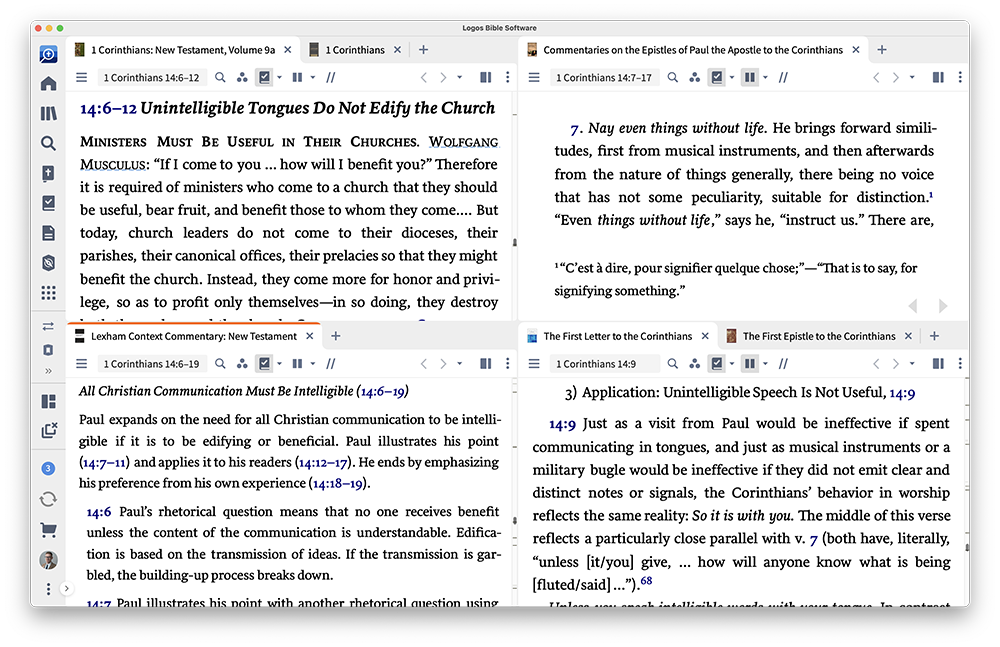The image size is (1000, 647).
Task: Open the Layouts icon in the sidebar
Action: click(x=48, y=401)
